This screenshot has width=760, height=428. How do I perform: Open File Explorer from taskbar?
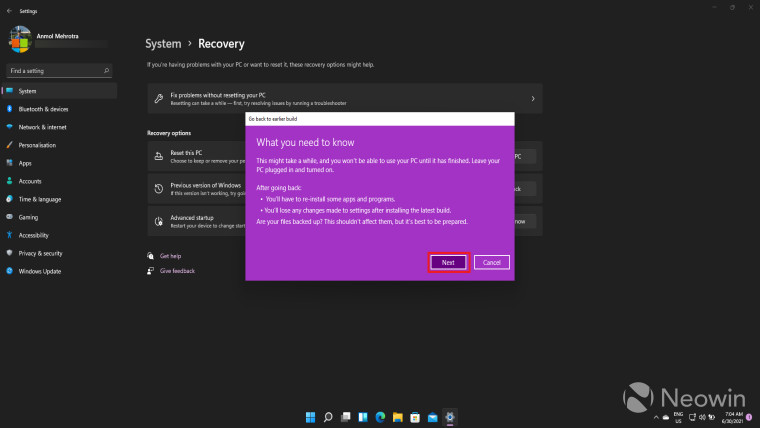click(x=398, y=417)
